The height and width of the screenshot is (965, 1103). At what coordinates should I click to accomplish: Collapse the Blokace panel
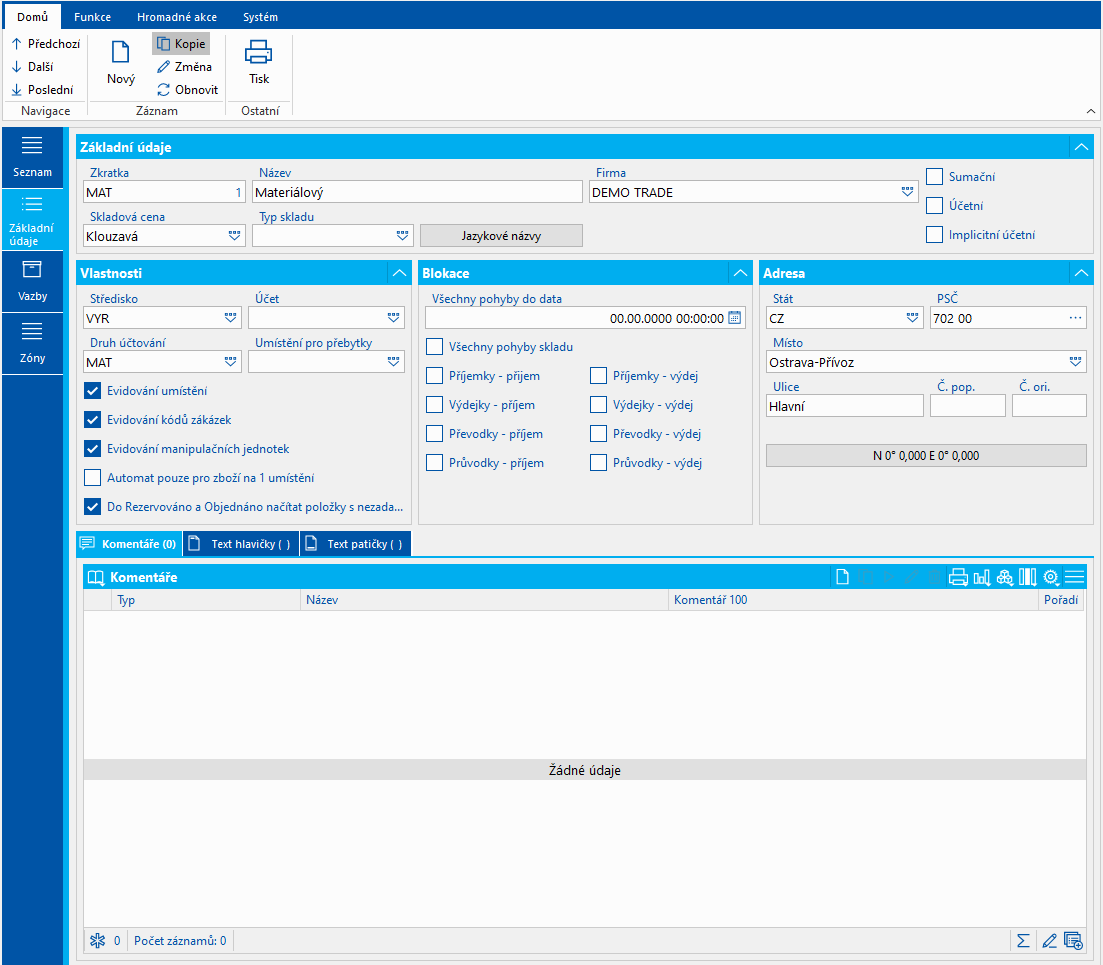[740, 273]
